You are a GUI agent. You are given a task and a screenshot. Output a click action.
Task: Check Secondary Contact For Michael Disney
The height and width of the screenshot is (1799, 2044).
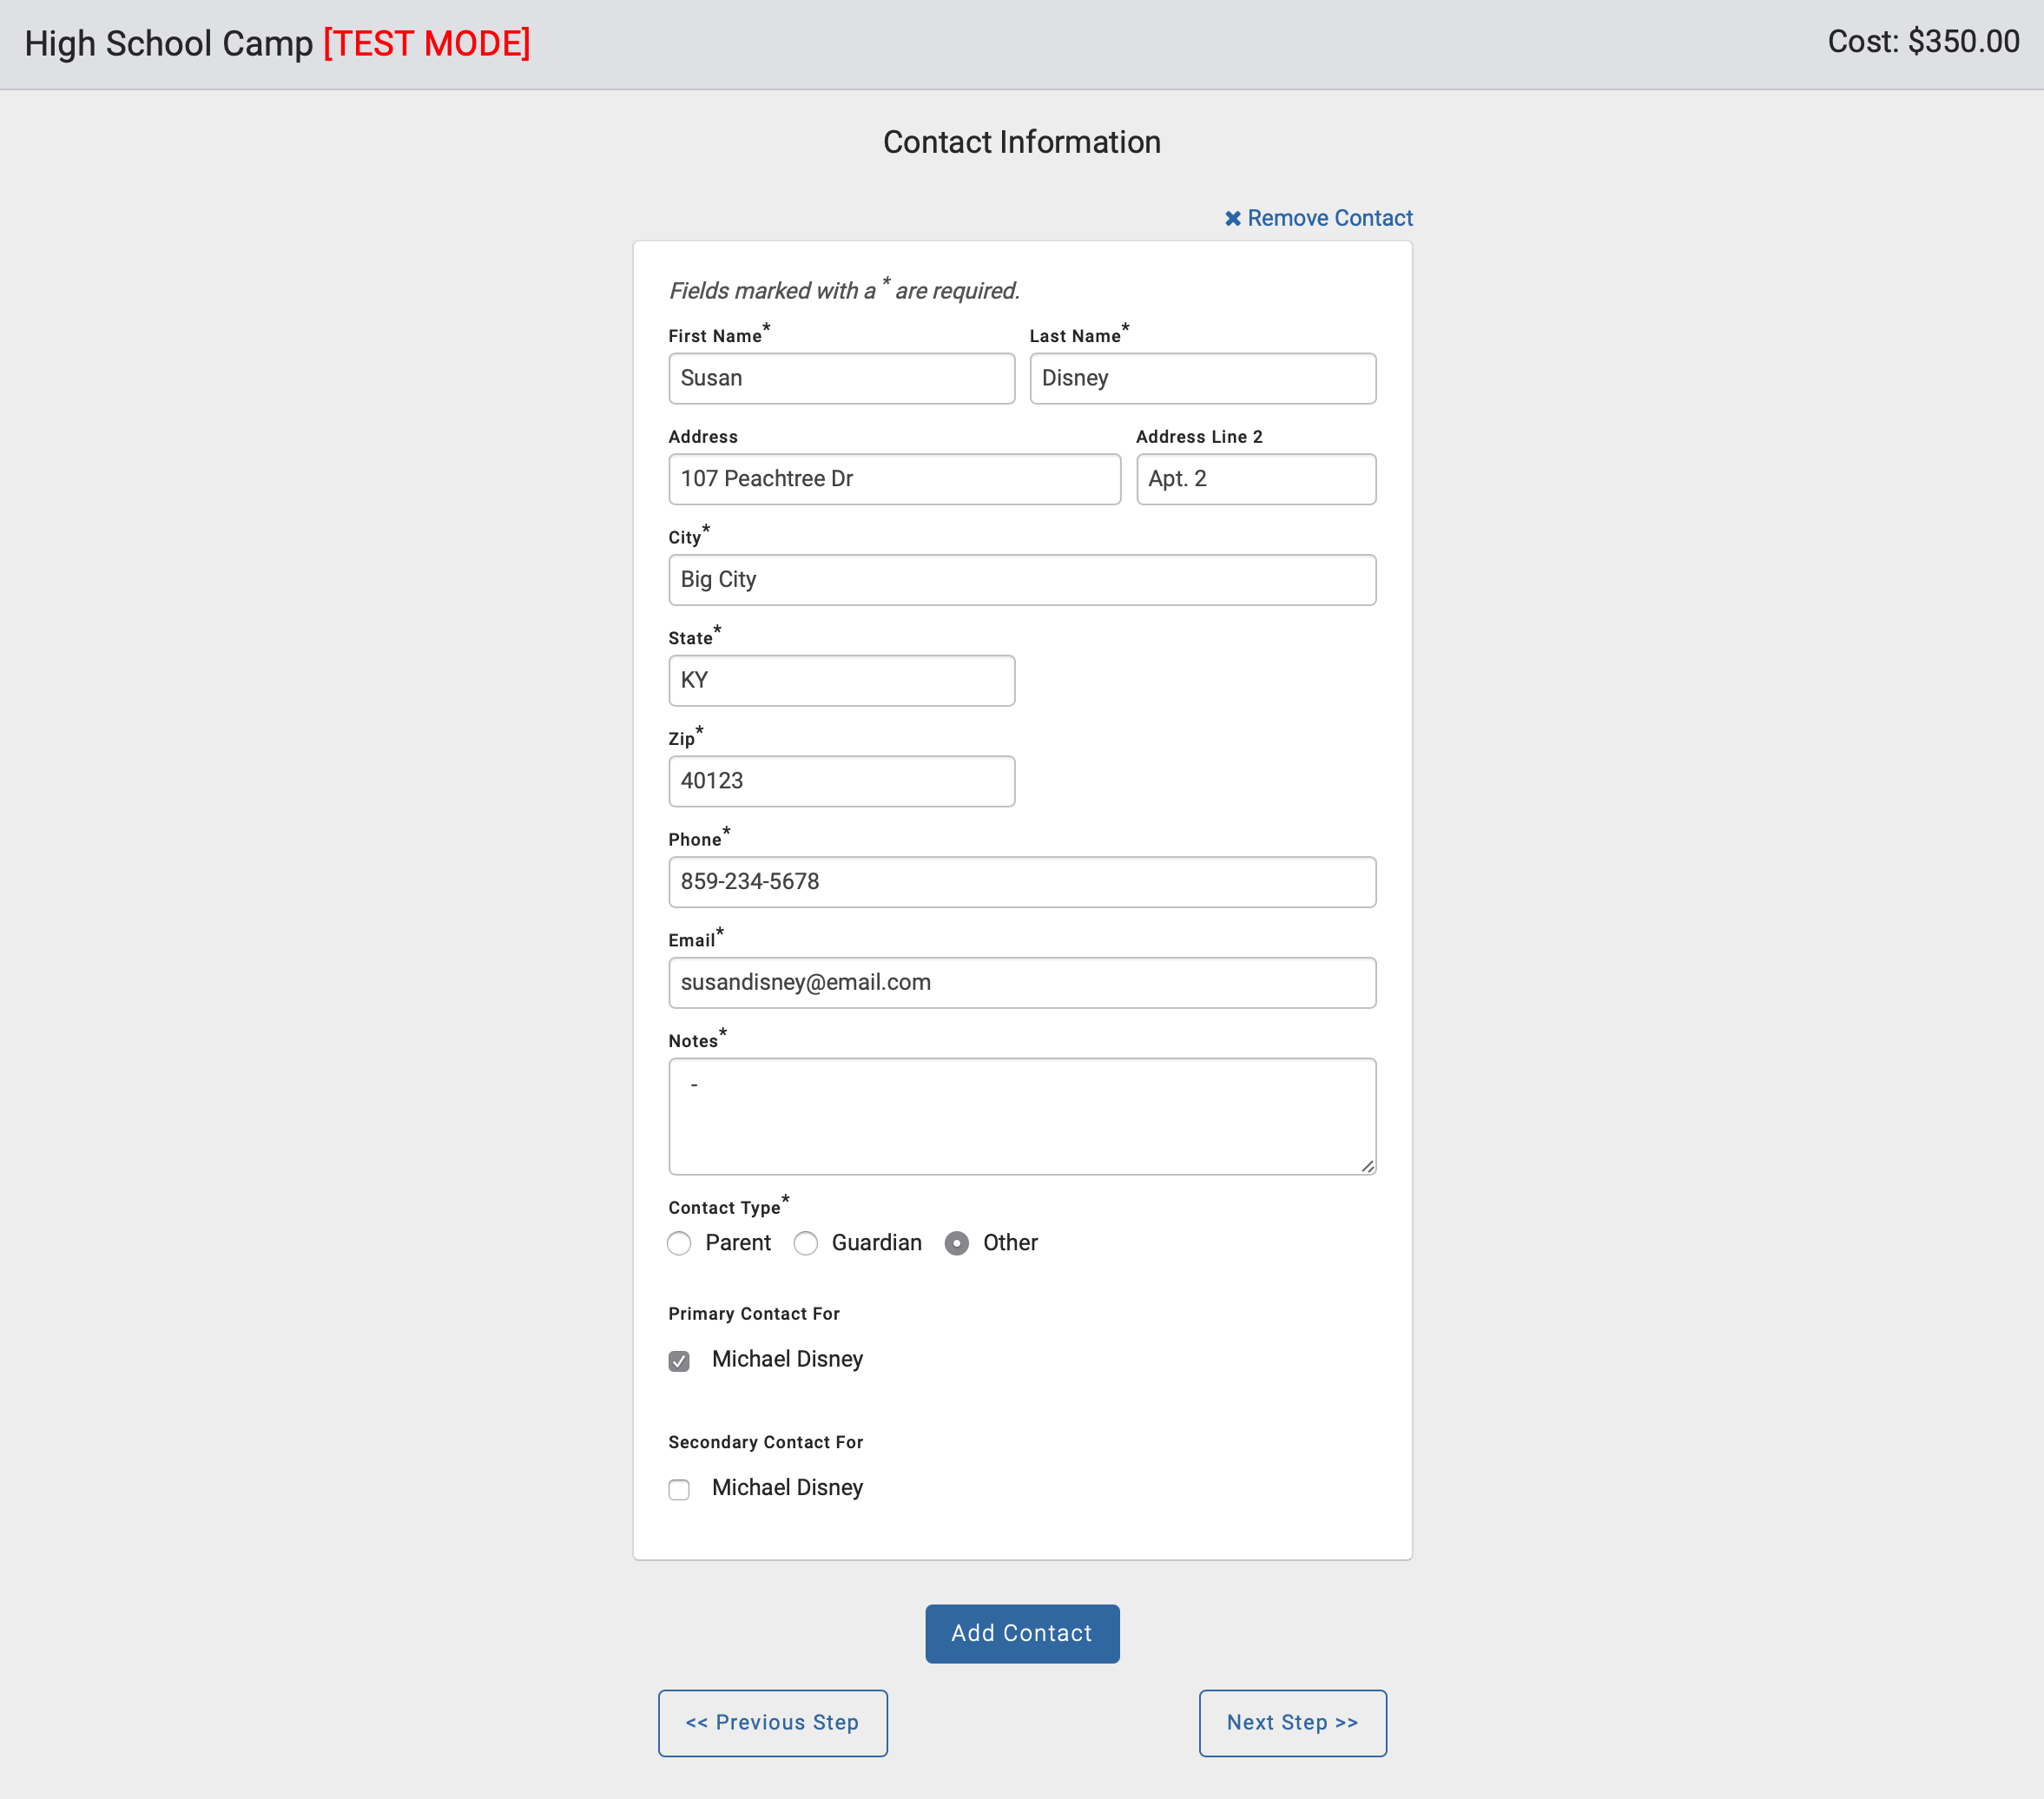coord(679,1489)
